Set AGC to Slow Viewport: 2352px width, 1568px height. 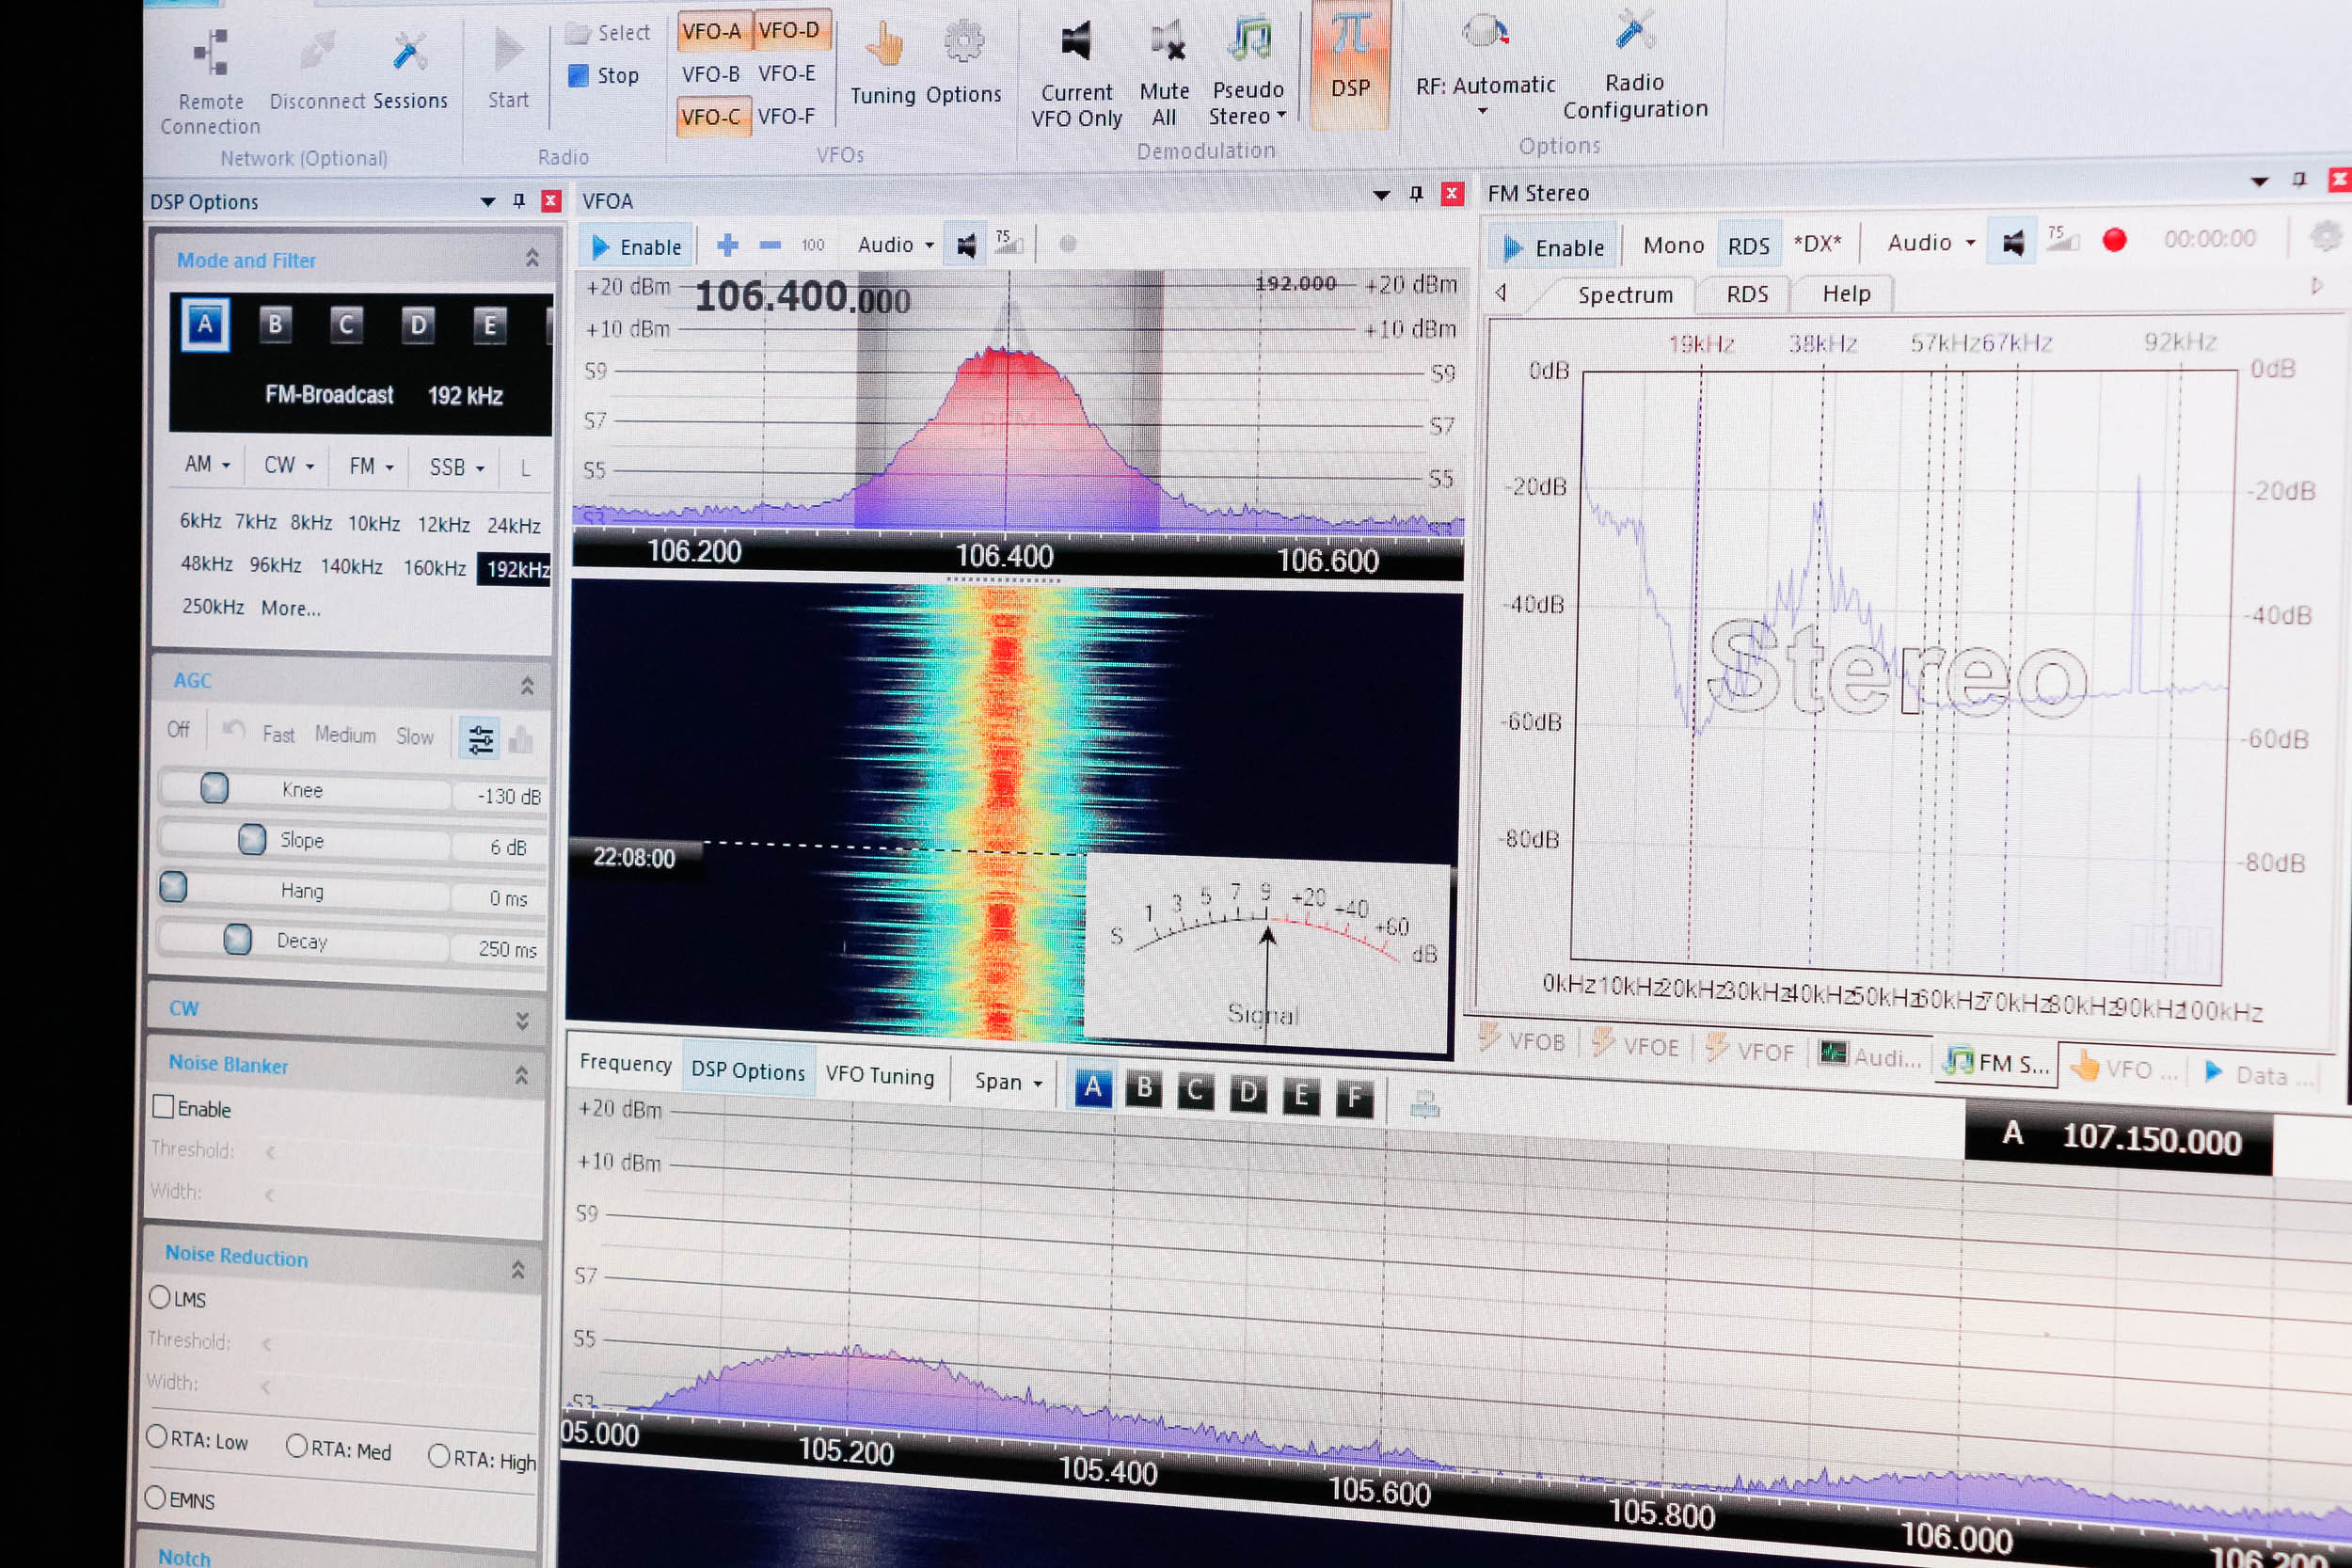pyautogui.click(x=414, y=737)
